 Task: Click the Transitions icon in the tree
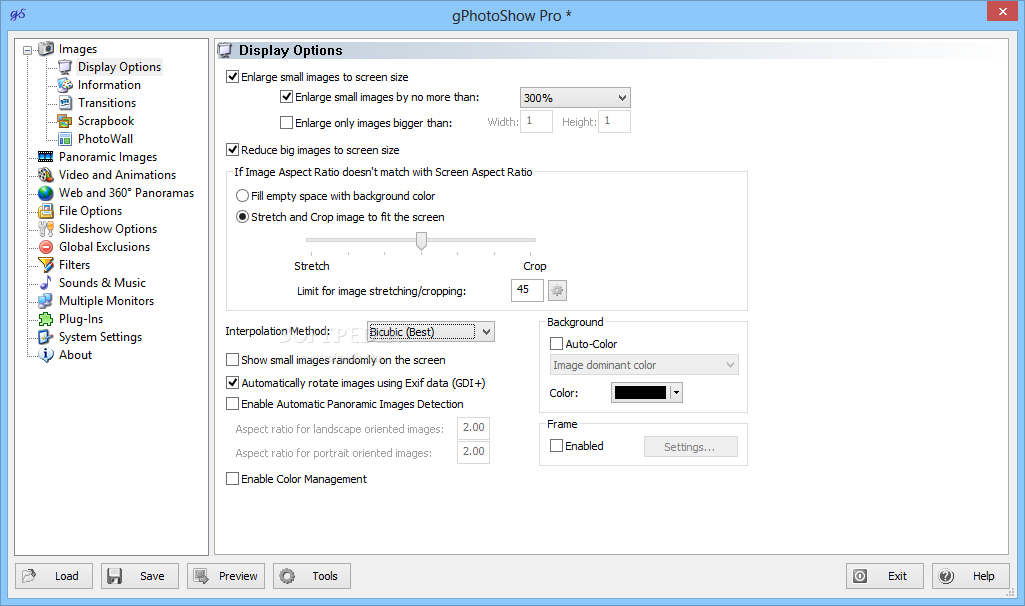click(x=65, y=103)
